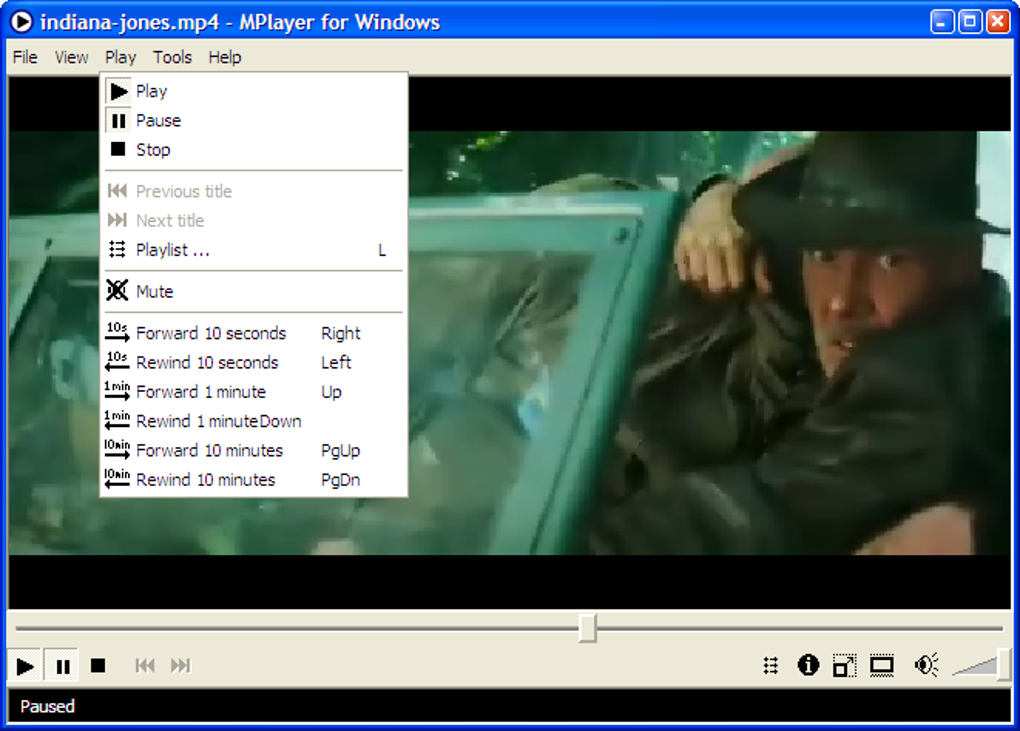1020x731 pixels.
Task: Minimize the MPlayer window
Action: [941, 21]
